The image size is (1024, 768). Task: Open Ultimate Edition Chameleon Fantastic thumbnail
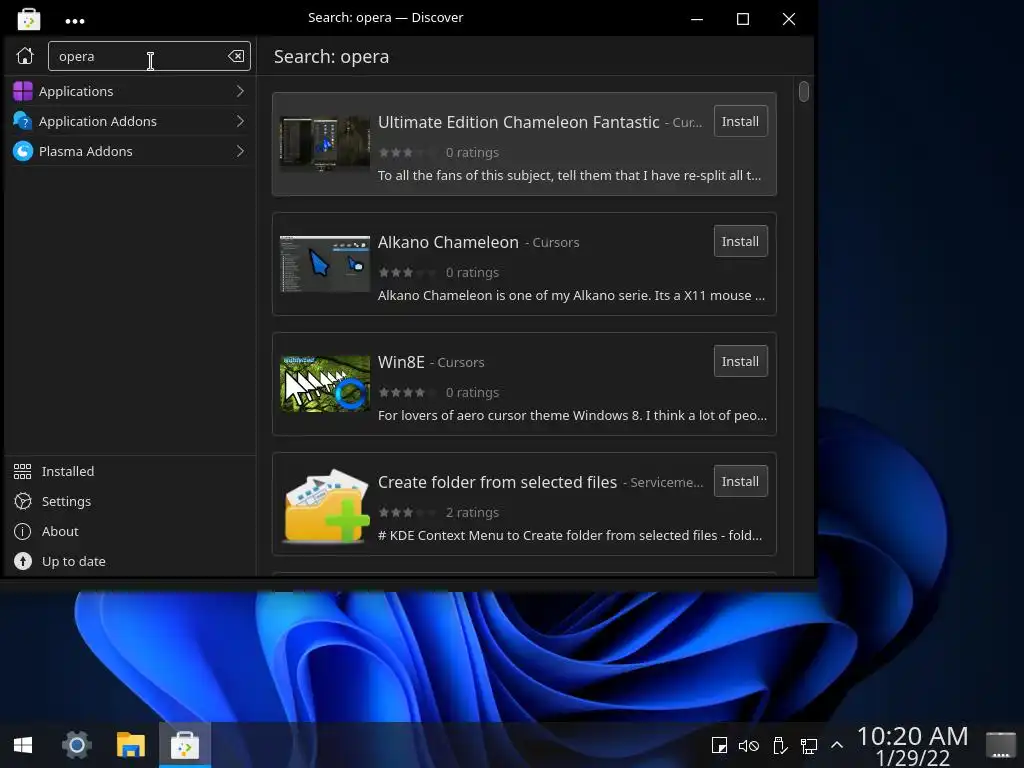click(325, 144)
